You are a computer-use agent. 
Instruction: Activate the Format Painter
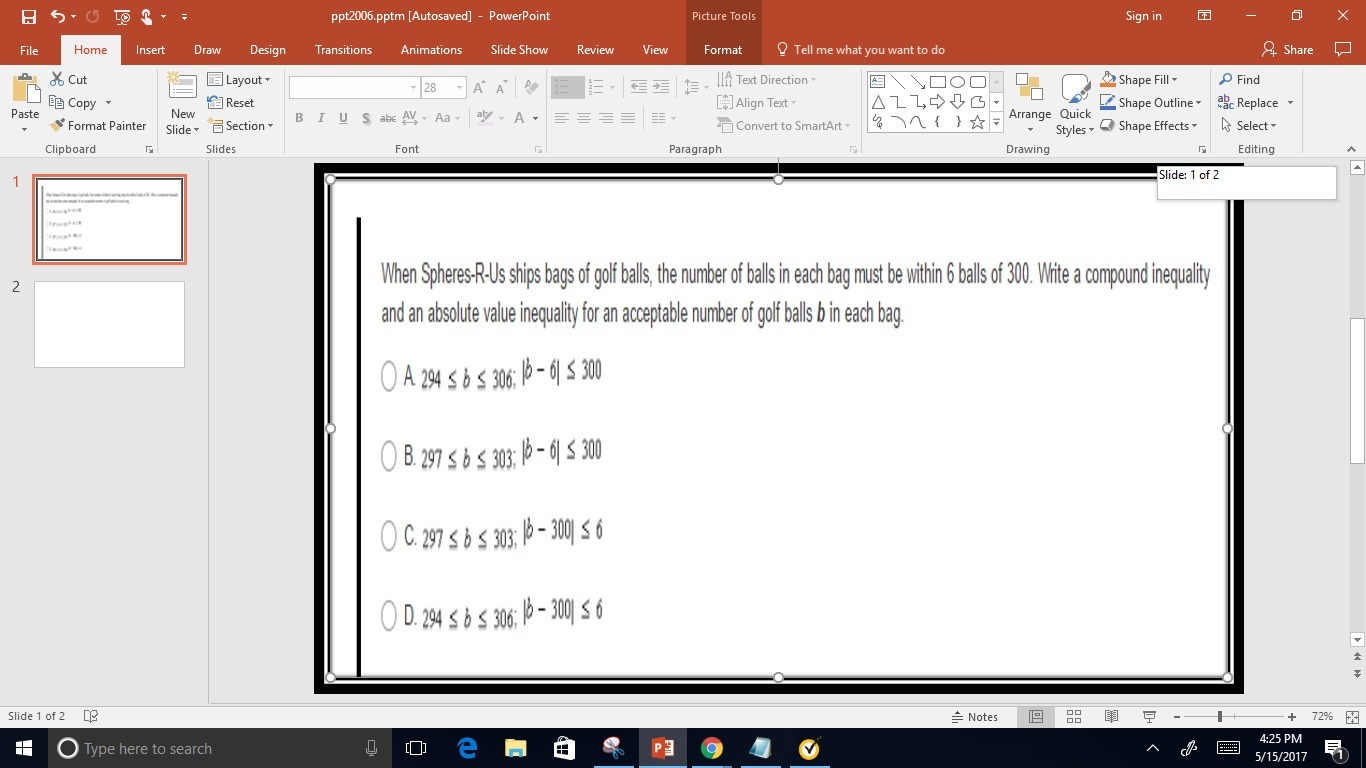pyautogui.click(x=98, y=126)
